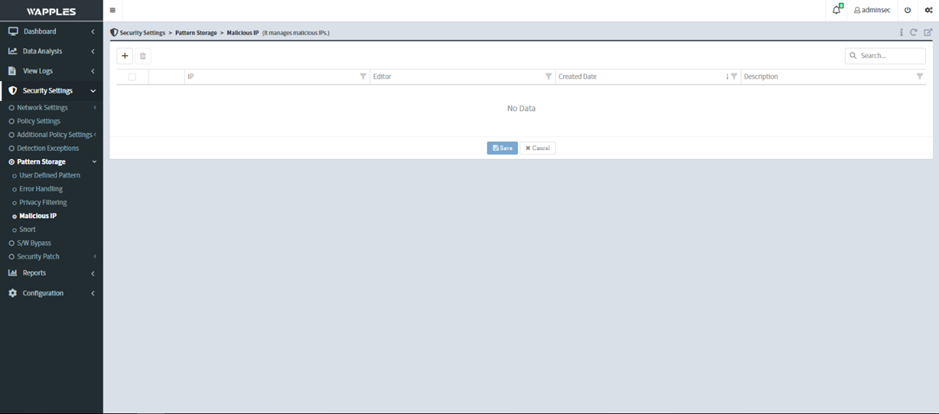Open the notifications bell
Viewport: 939px width, 414px height.
(836, 10)
